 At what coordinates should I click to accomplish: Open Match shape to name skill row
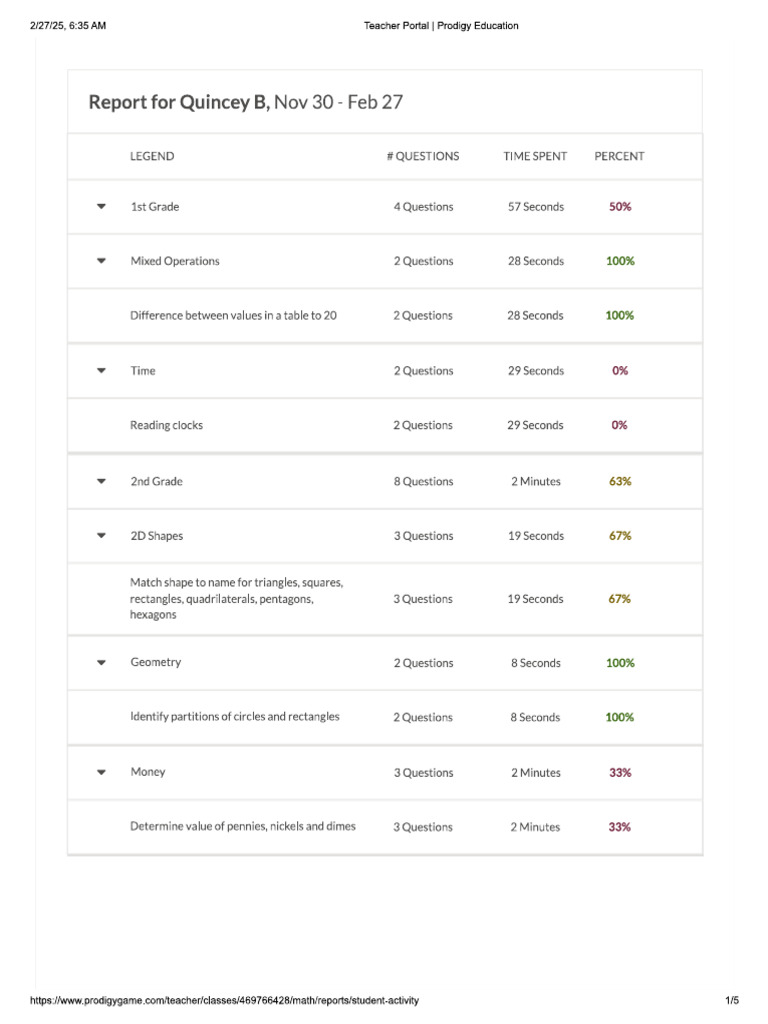(385, 599)
